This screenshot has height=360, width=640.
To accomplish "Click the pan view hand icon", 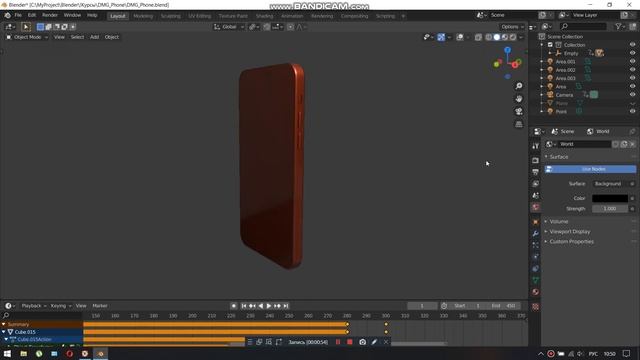I will click(519, 99).
